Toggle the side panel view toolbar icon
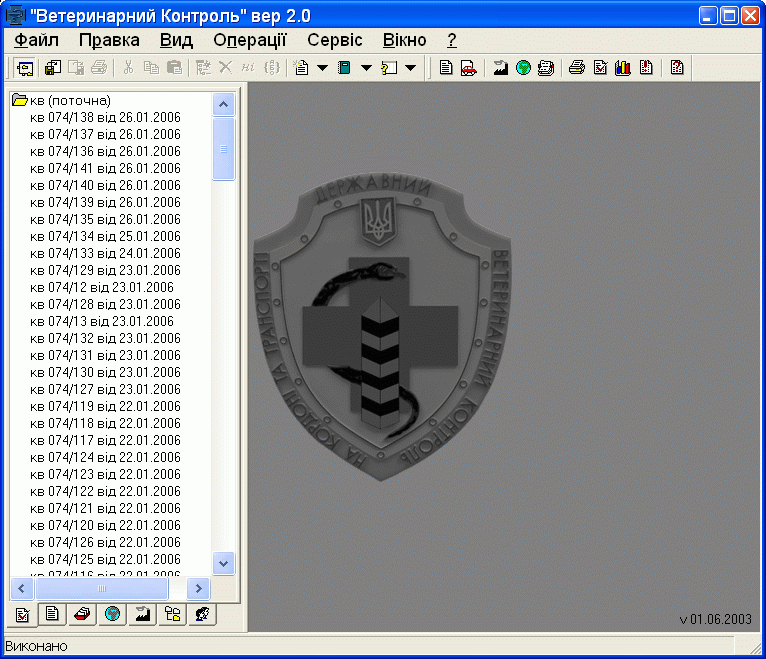The image size is (766, 659). point(25,68)
